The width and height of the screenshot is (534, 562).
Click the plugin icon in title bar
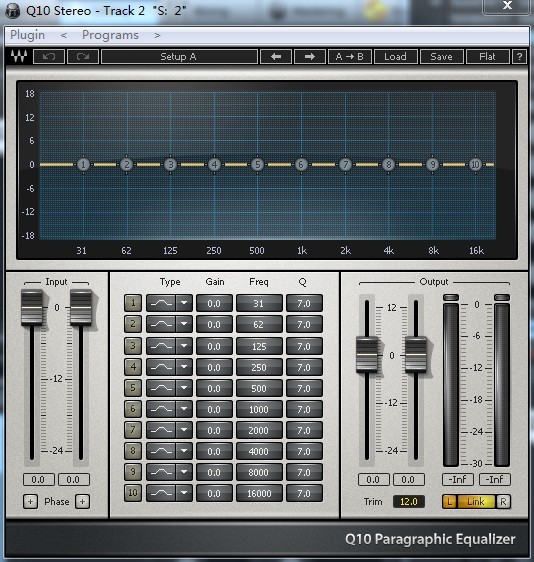(x=13, y=11)
